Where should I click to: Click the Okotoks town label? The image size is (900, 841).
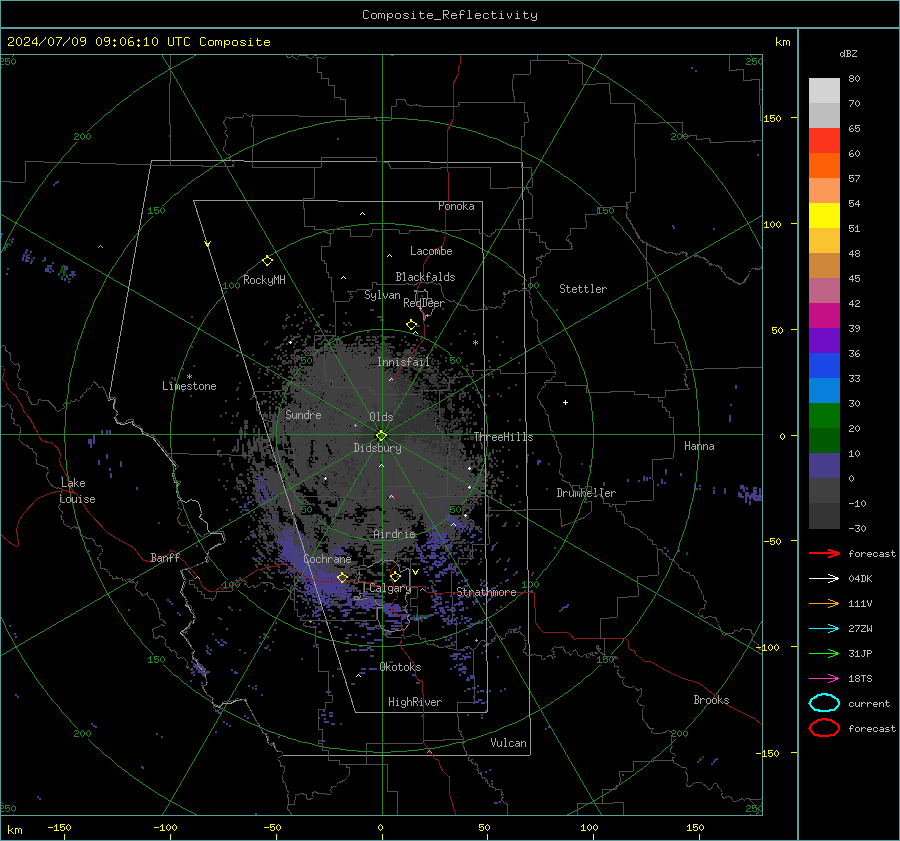[400, 667]
